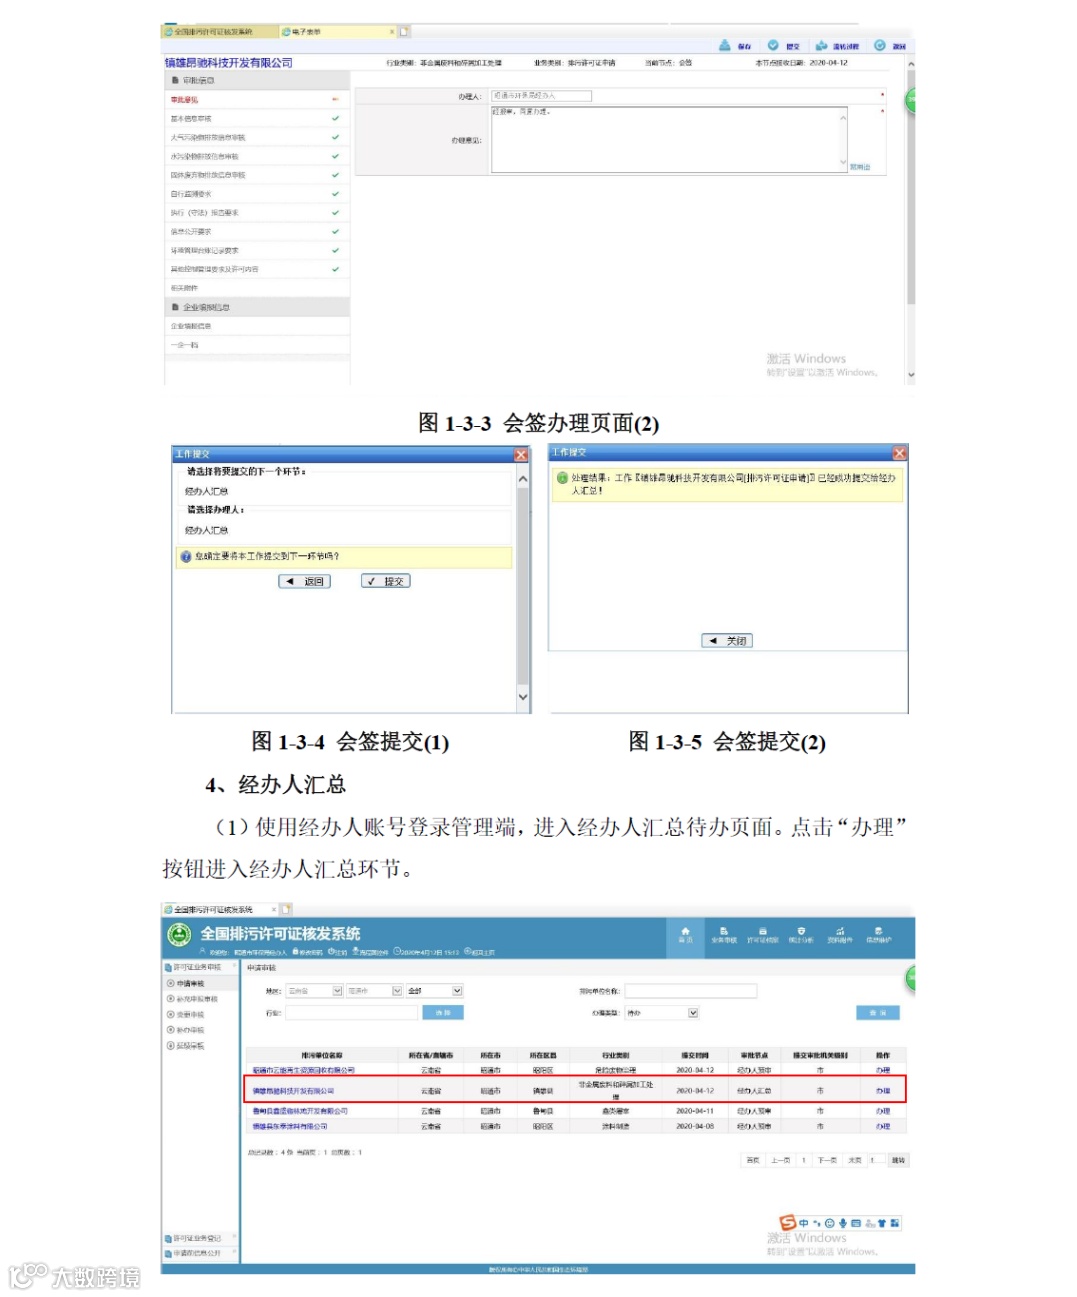Screen dimensions: 1077x1297
Task: Open 基本信息审核 in the left list
Action: pyautogui.click(x=257, y=119)
